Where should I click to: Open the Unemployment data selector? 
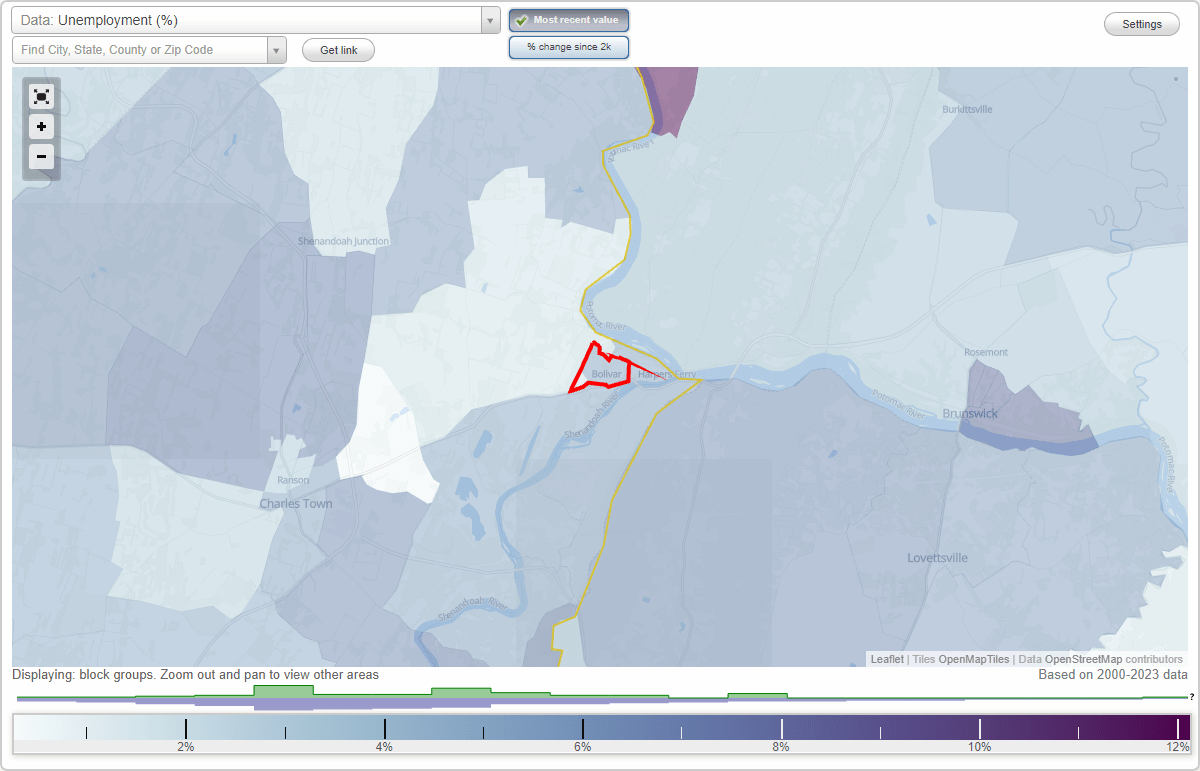250,19
